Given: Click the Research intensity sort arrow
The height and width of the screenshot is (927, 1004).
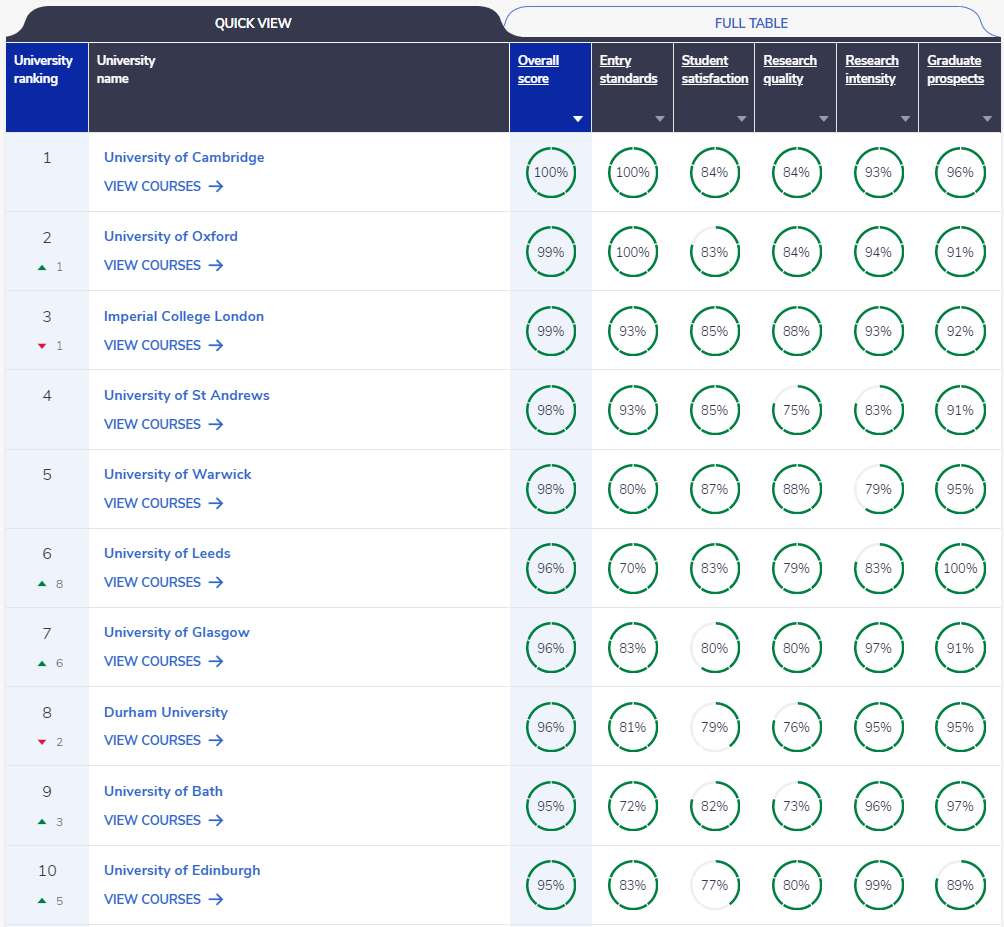Looking at the screenshot, I should click(905, 118).
